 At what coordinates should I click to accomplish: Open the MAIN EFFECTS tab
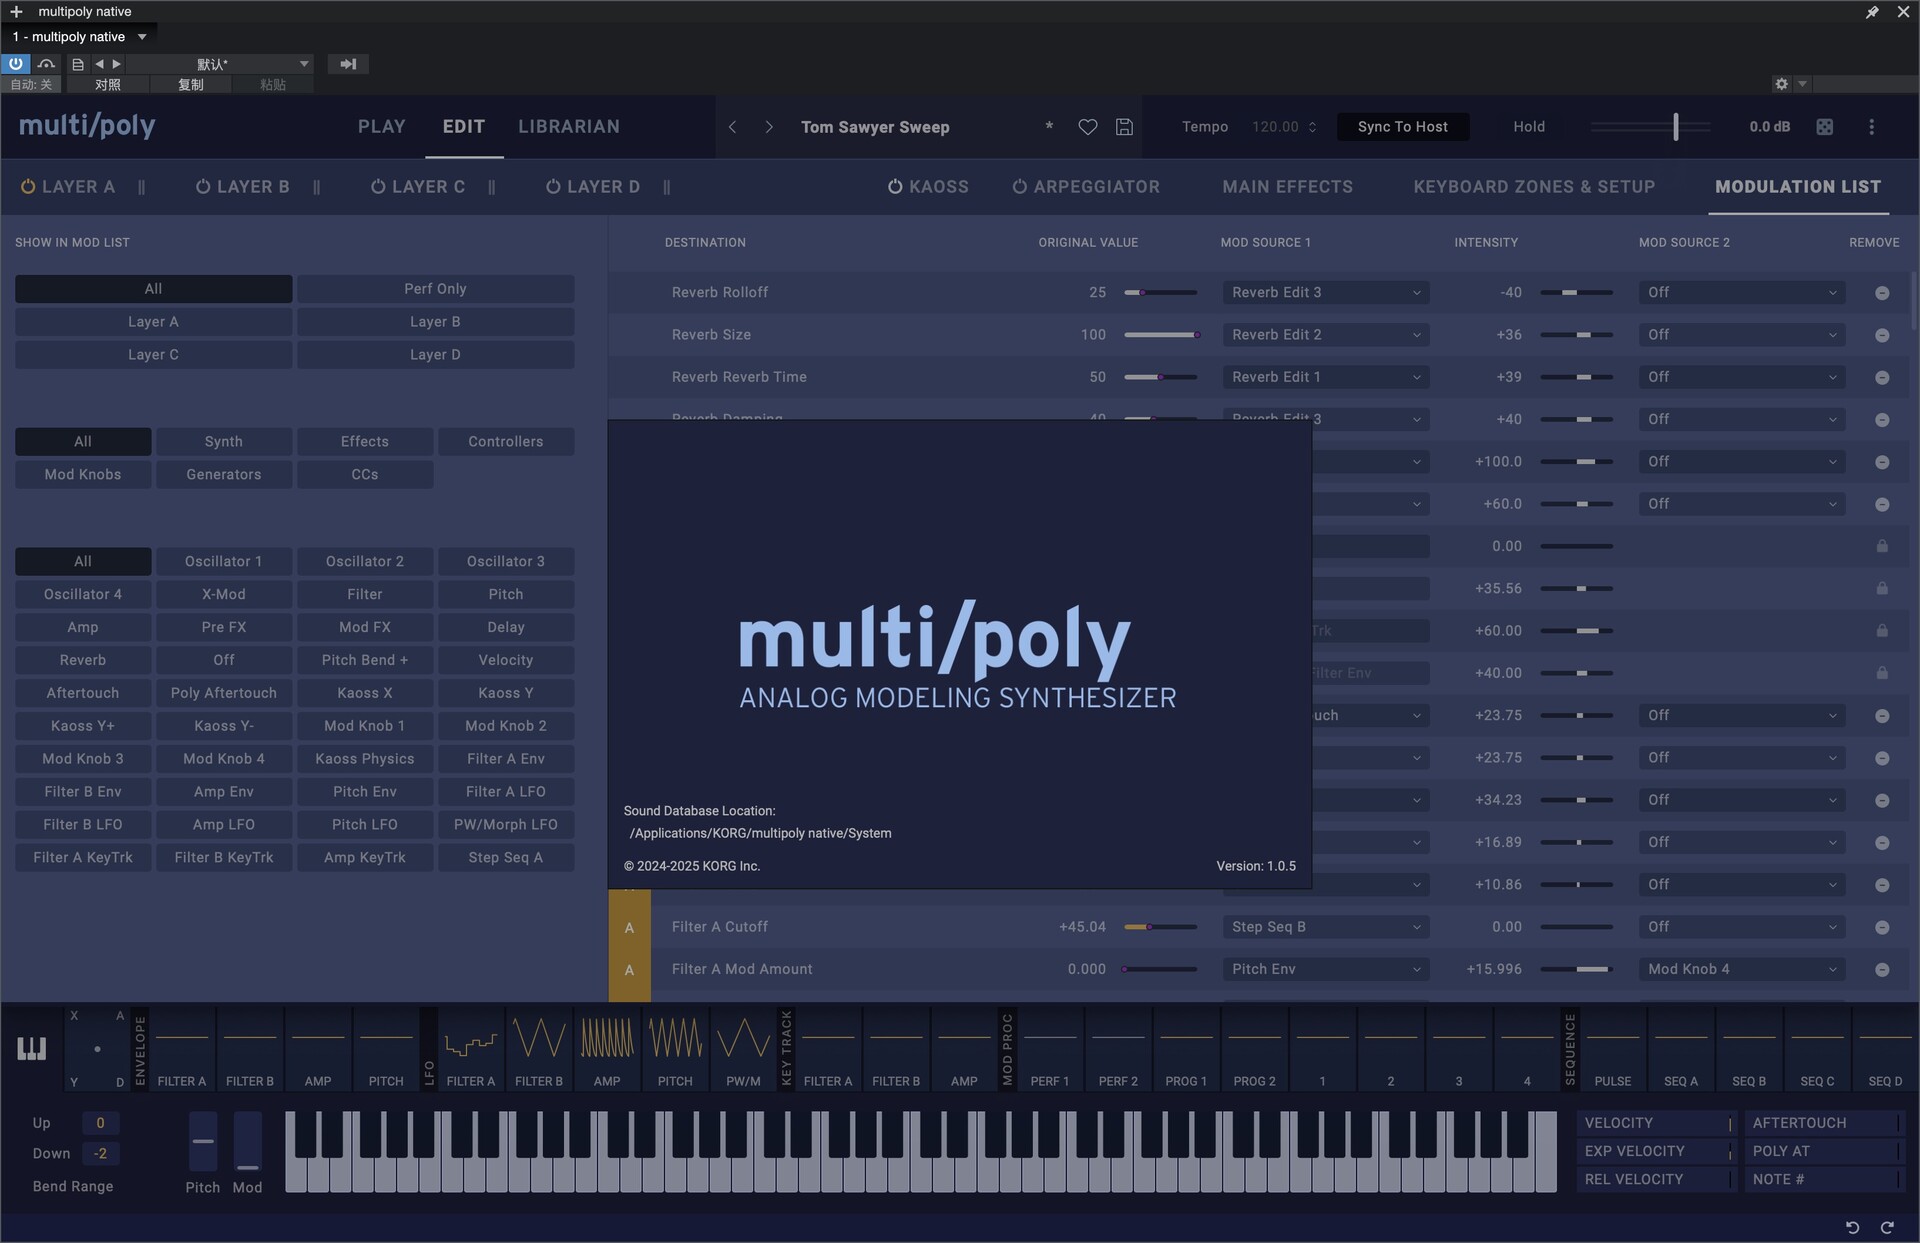pos(1287,187)
